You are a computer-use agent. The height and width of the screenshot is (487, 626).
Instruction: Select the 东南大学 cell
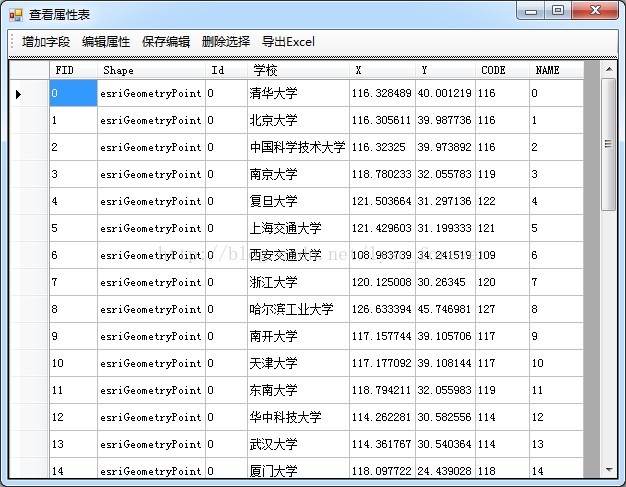[298, 390]
